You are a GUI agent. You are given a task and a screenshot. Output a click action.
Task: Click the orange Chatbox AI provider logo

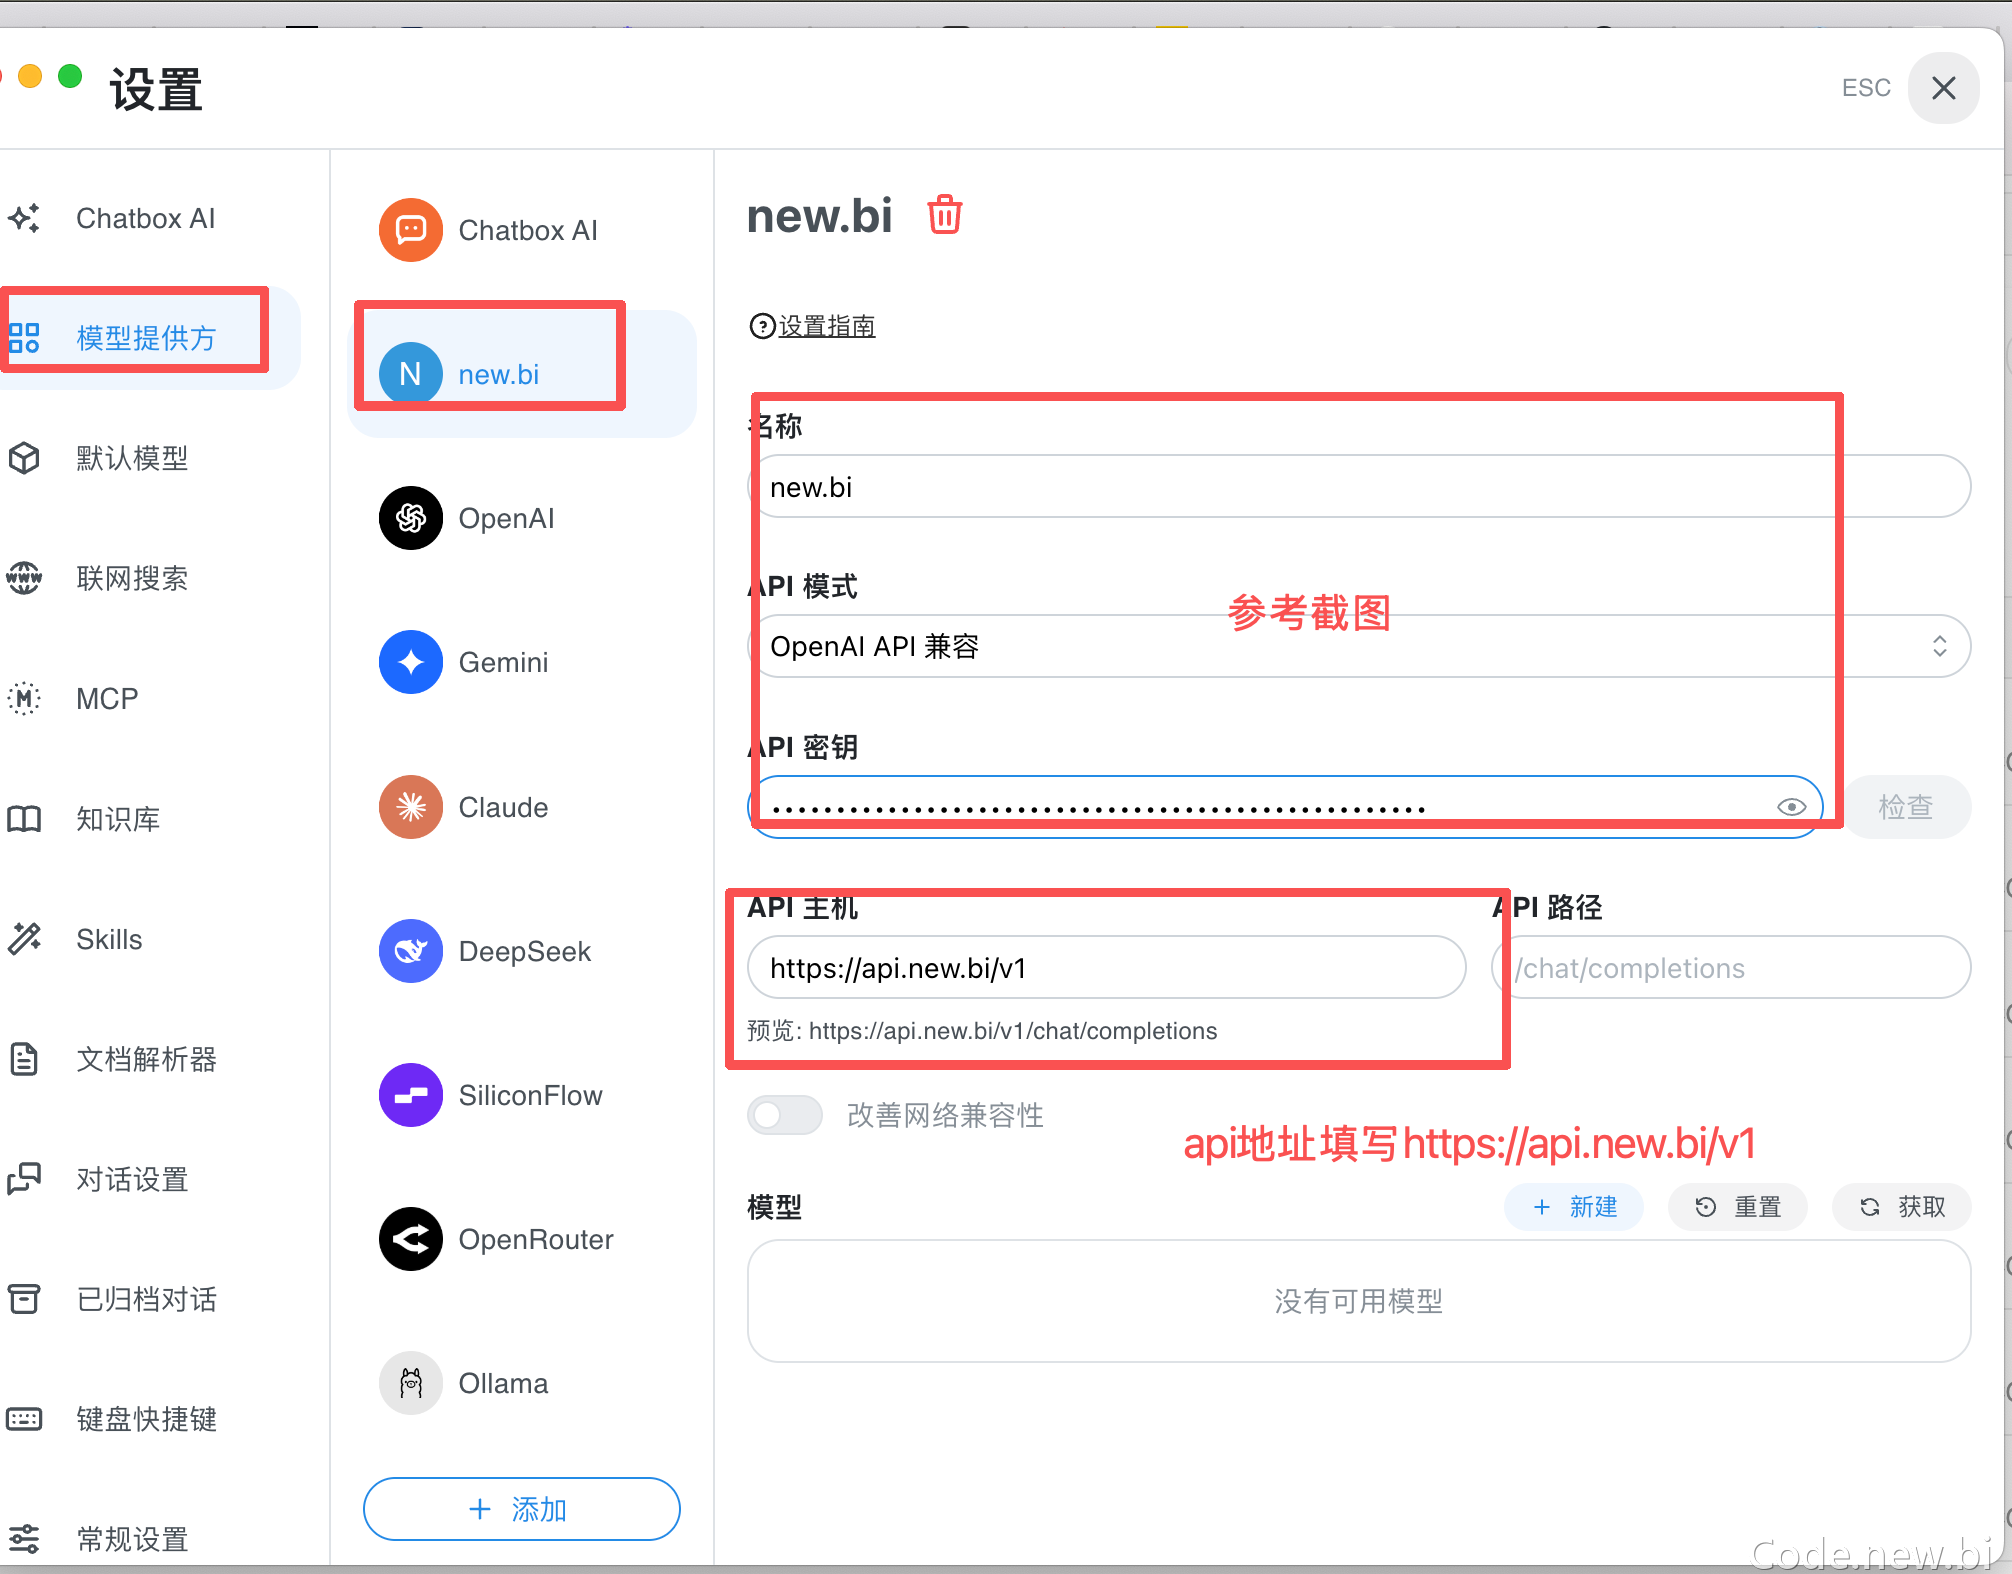point(411,230)
